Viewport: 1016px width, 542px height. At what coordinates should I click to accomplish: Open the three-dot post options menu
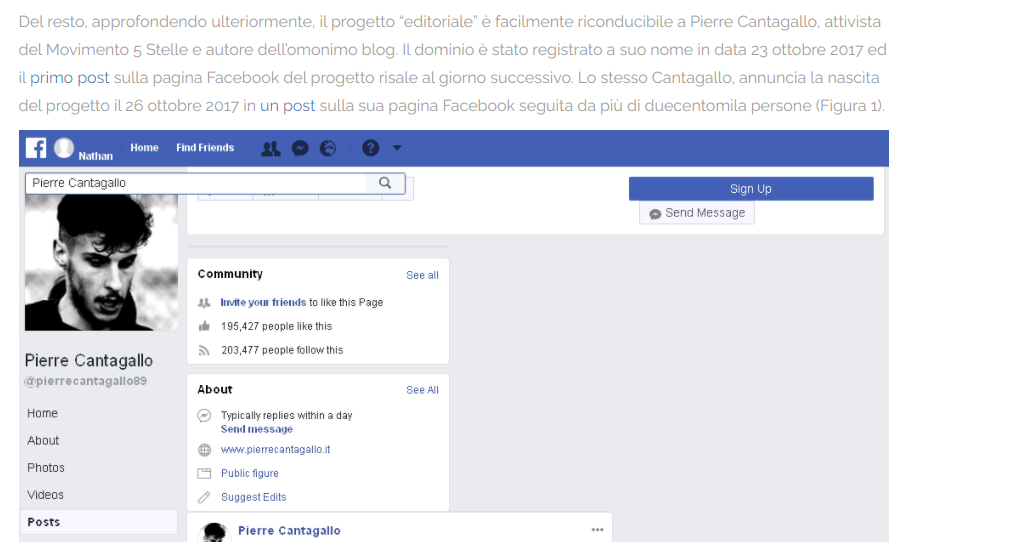pyautogui.click(x=597, y=530)
